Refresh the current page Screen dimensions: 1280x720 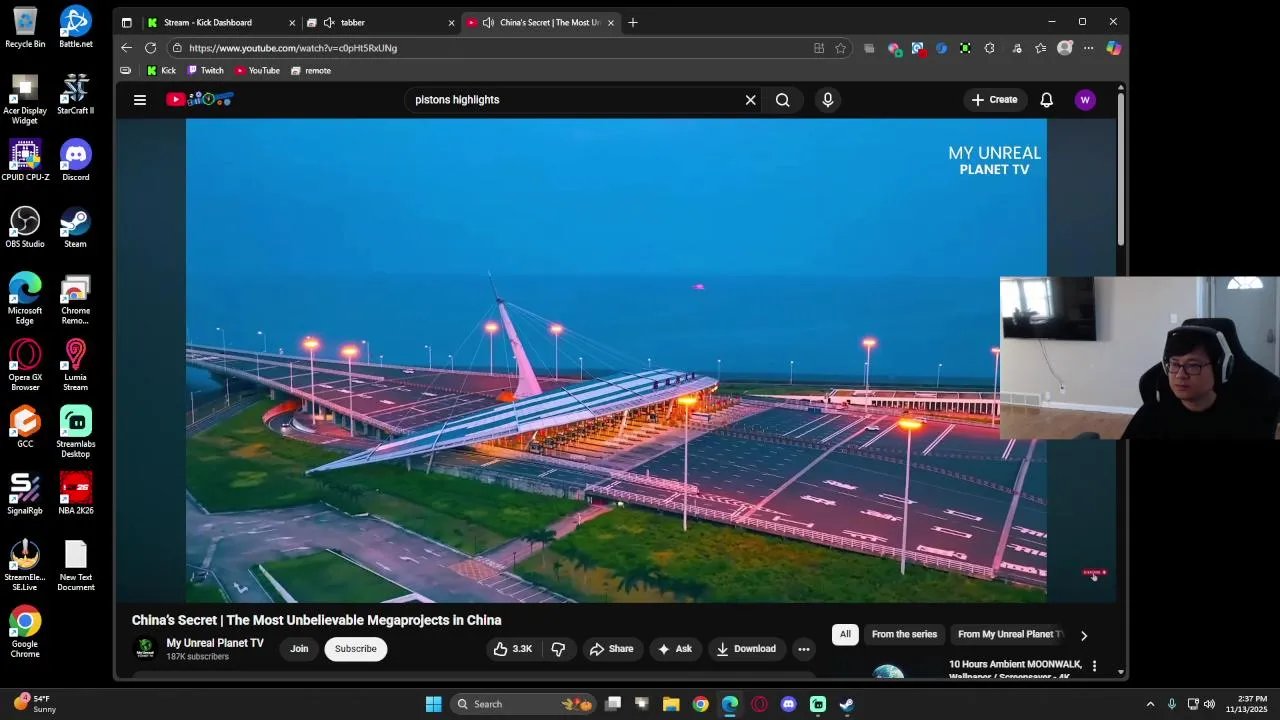pyautogui.click(x=150, y=48)
